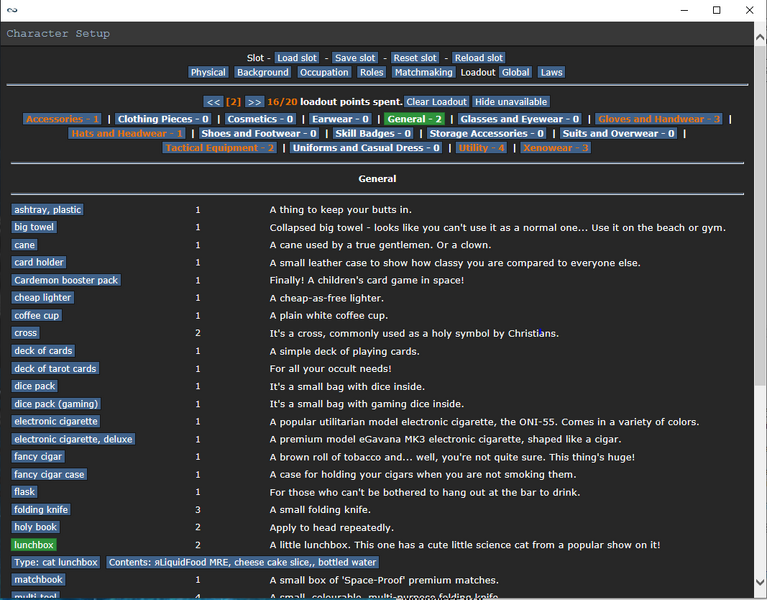
Task: Advance to next loadout with >> button
Action: [254, 102]
